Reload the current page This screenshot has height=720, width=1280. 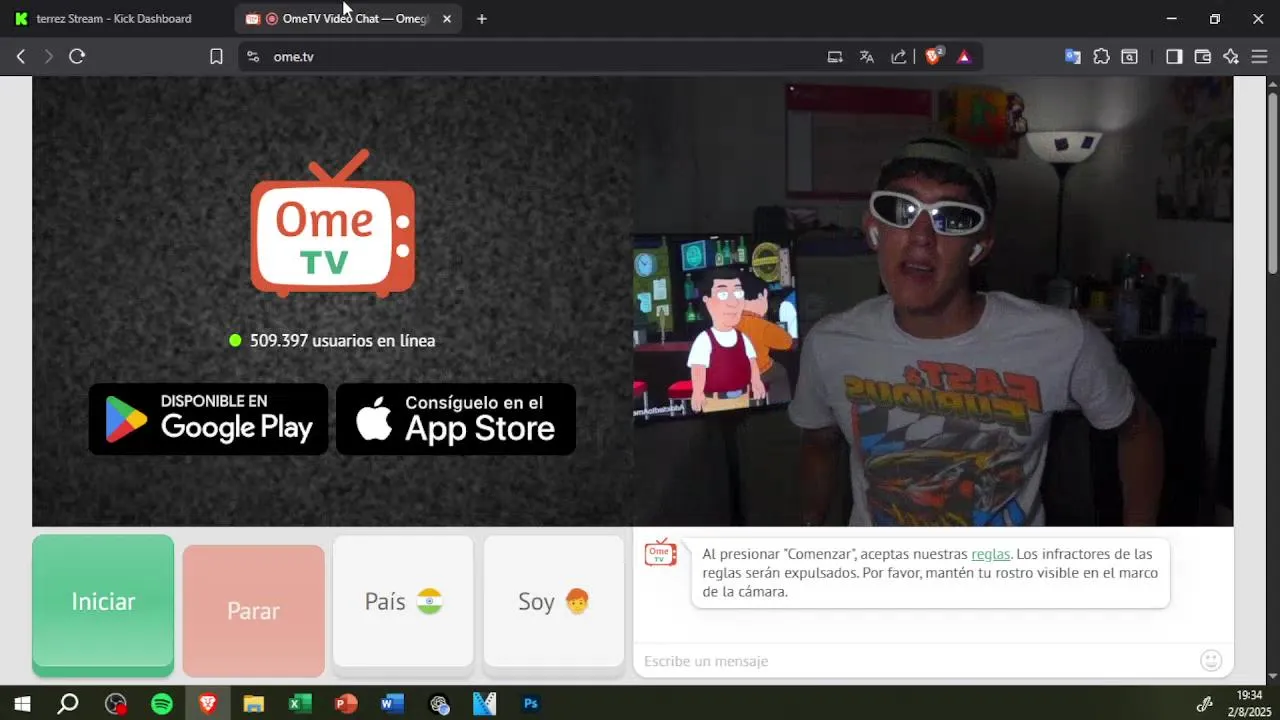[77, 57]
